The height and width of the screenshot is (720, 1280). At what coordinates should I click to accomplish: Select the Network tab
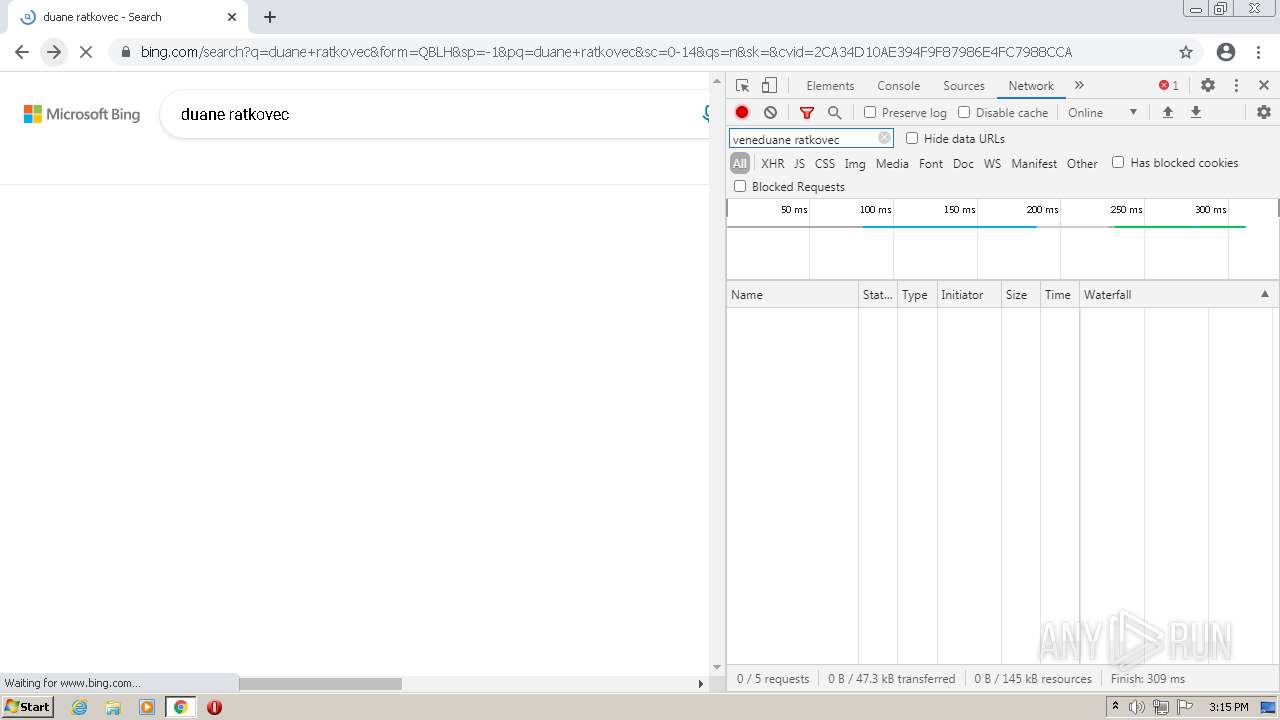pyautogui.click(x=1031, y=86)
